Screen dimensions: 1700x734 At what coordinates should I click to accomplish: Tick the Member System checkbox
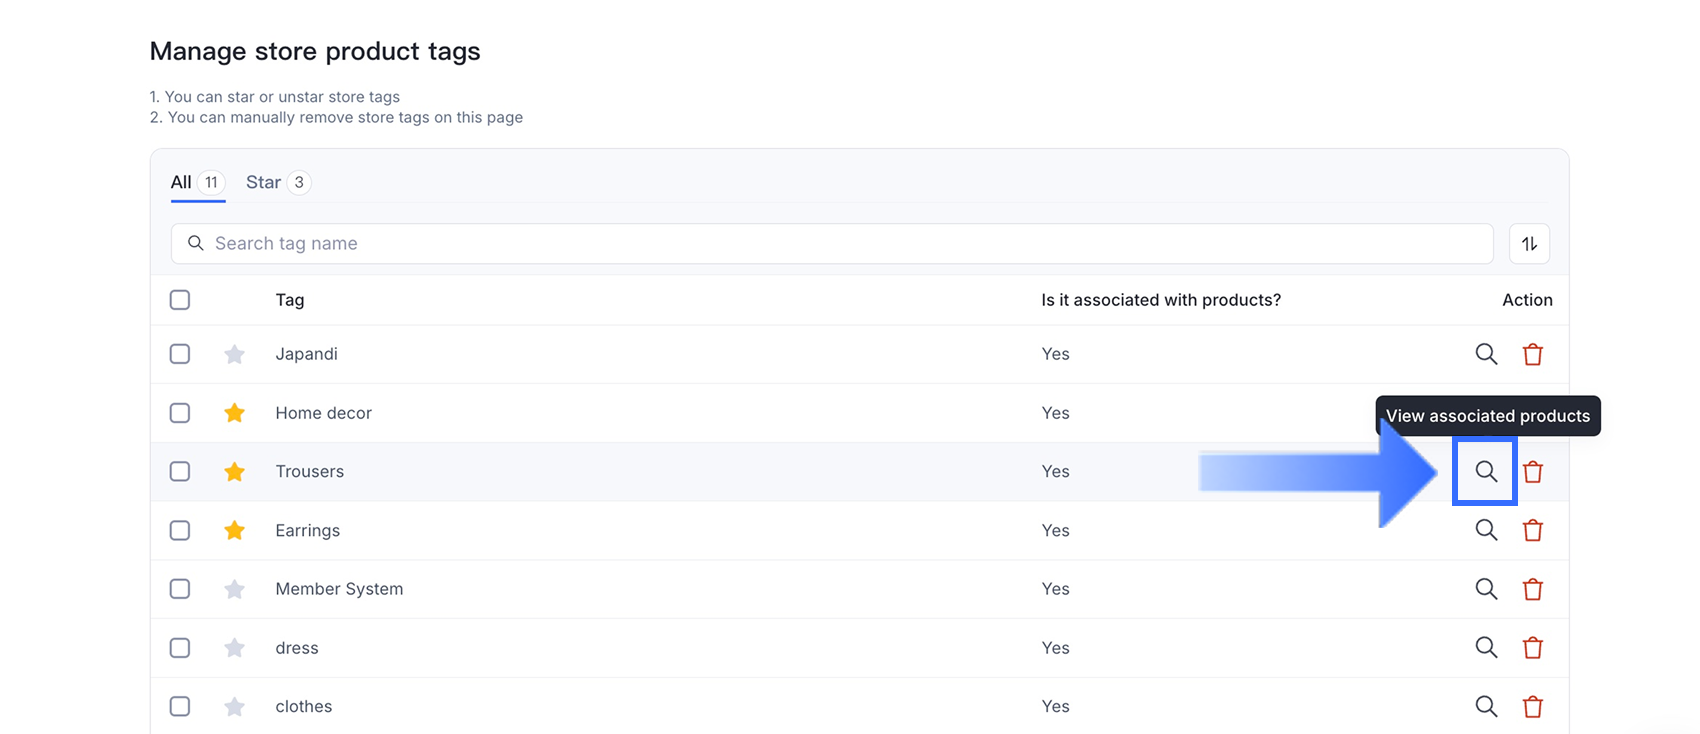[180, 589]
